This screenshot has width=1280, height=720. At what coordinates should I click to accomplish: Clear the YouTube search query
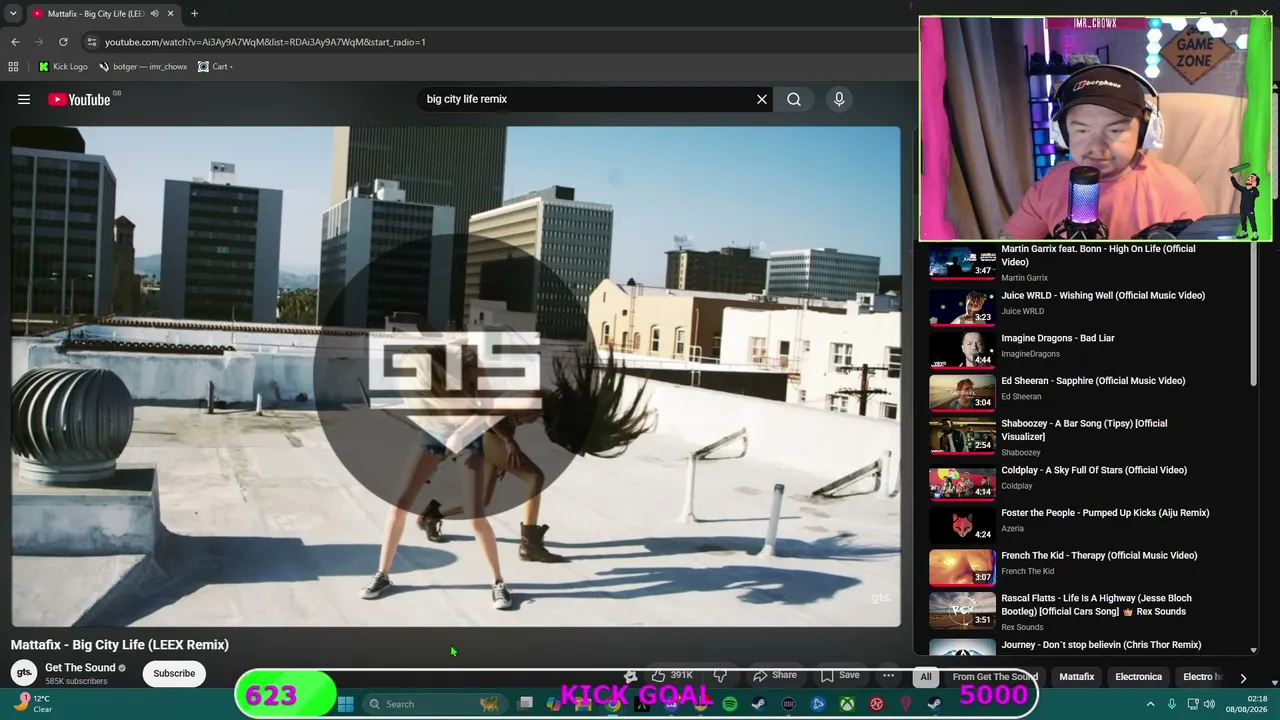[x=762, y=99]
